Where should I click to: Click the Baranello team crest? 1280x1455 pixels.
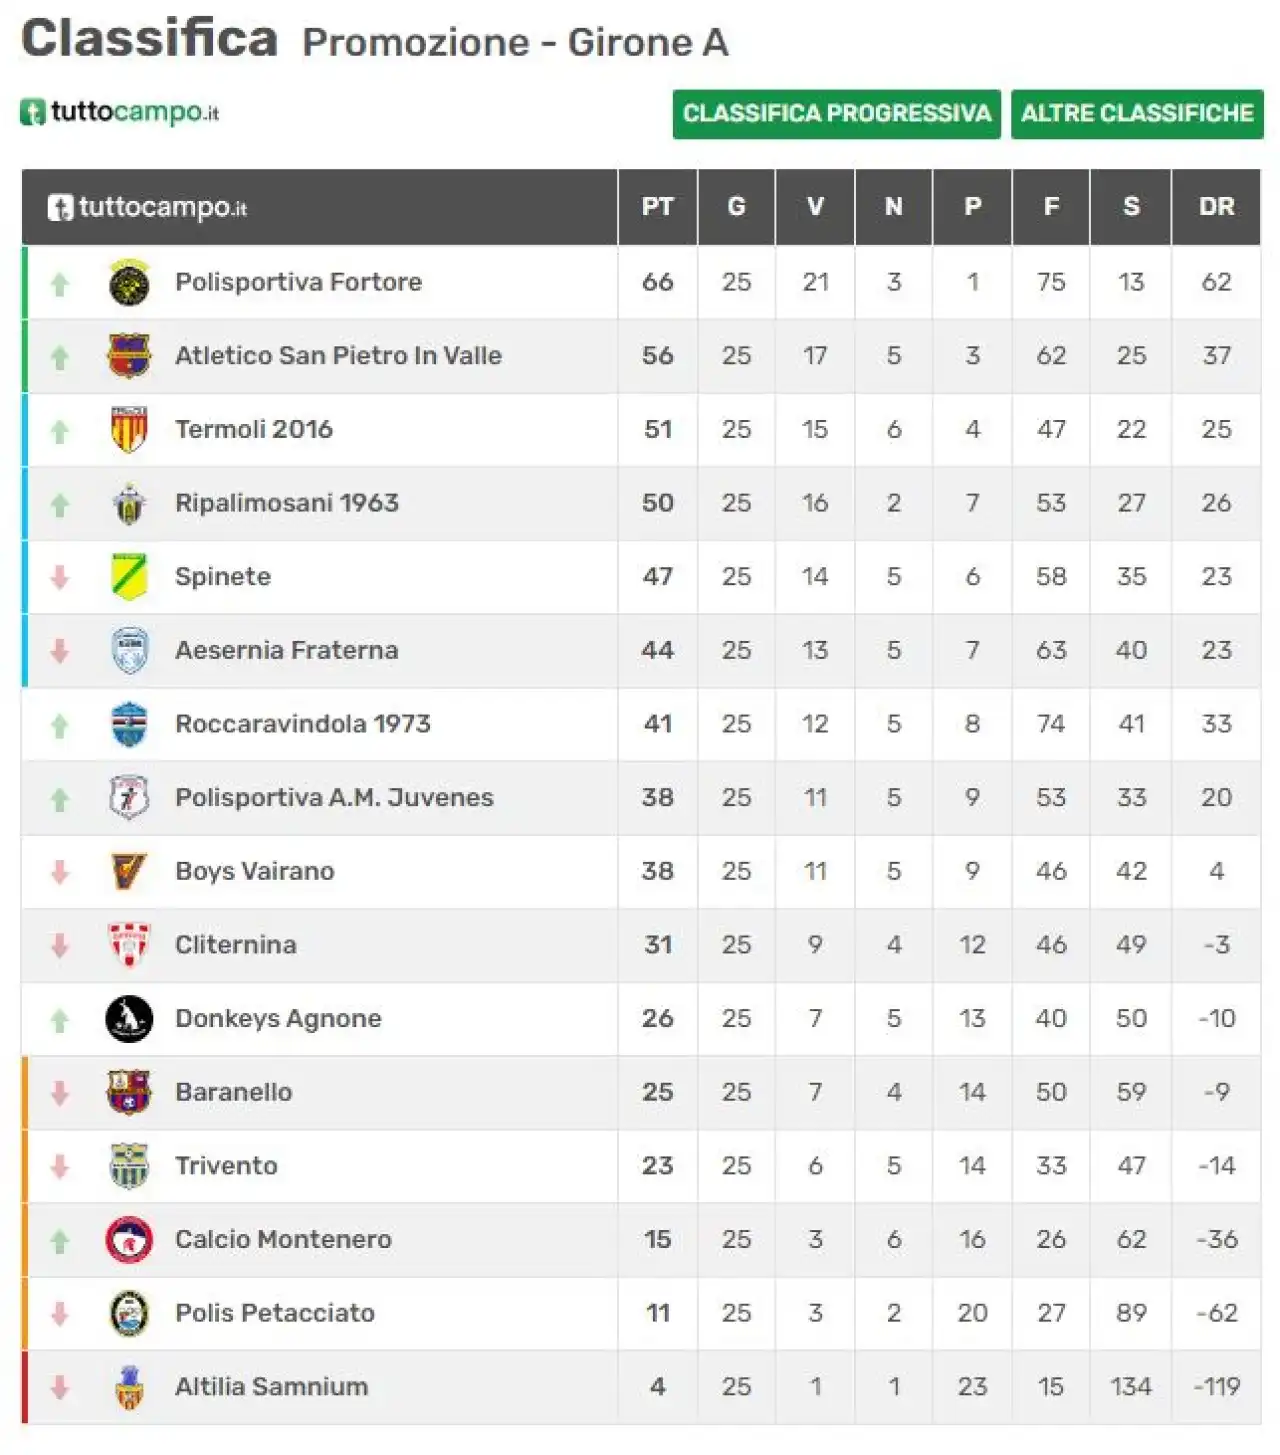pyautogui.click(x=129, y=1092)
